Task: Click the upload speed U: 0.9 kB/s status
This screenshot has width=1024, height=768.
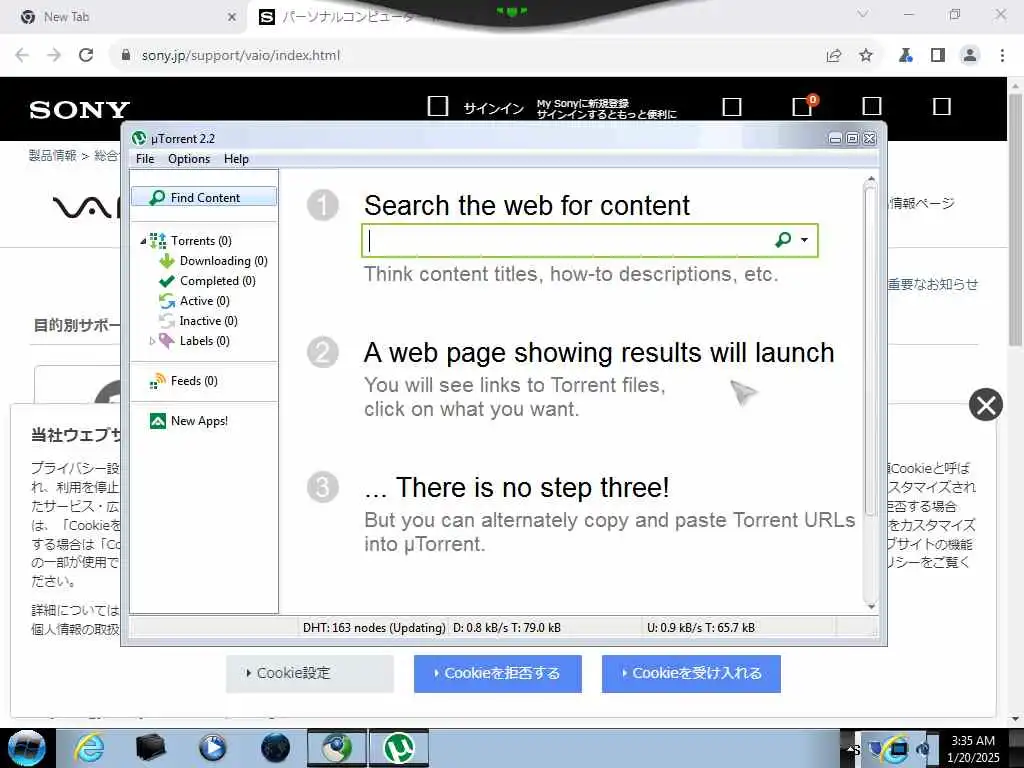Action: 701,628
